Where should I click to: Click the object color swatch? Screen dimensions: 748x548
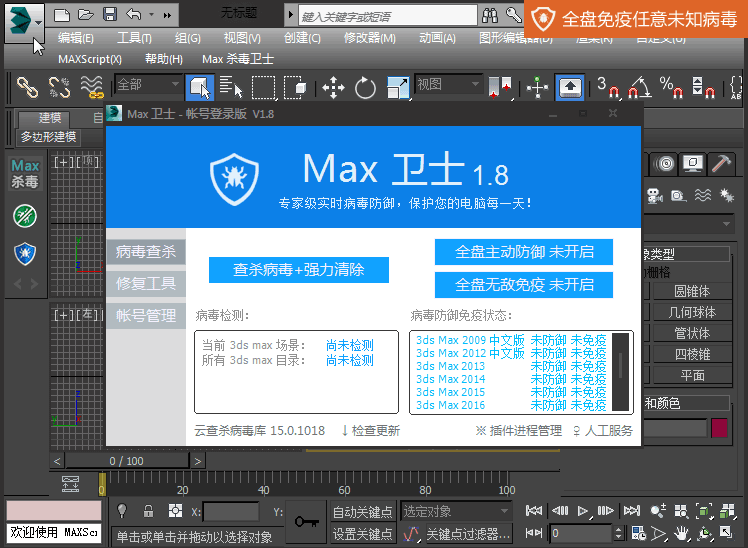tap(719, 428)
